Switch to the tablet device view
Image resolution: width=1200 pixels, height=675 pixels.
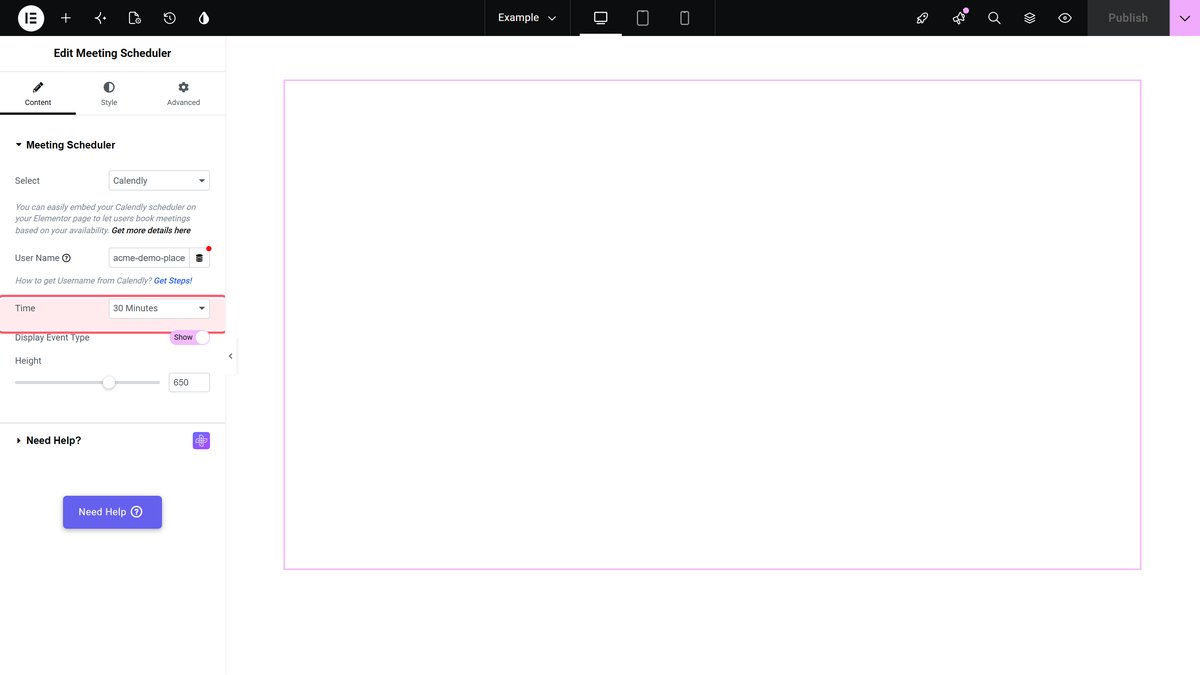coord(643,18)
